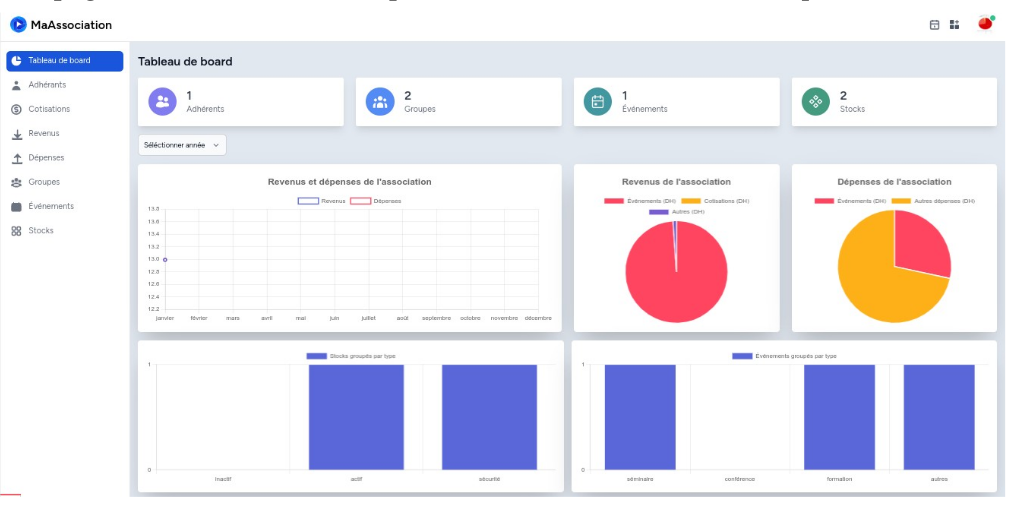Click the Stocks grid icon in sidebar
The height and width of the screenshot is (524, 1009).
17,230
